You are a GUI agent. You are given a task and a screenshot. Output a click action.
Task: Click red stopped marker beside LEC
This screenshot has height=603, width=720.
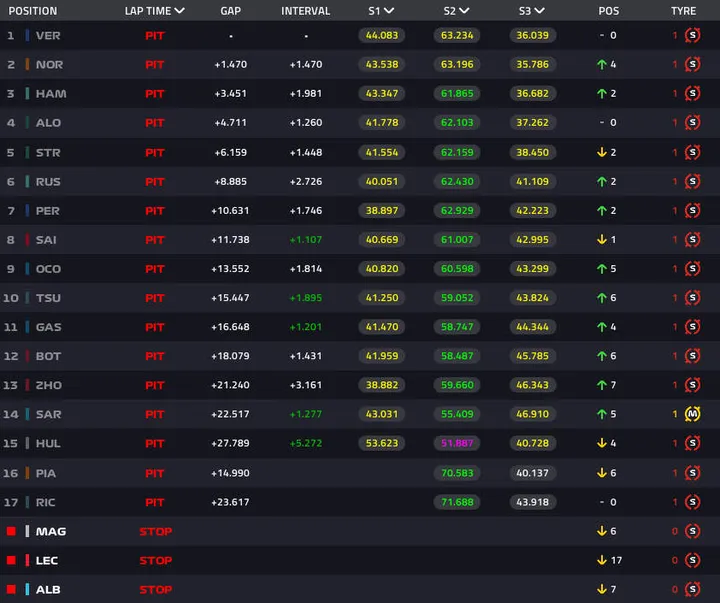click(x=11, y=560)
